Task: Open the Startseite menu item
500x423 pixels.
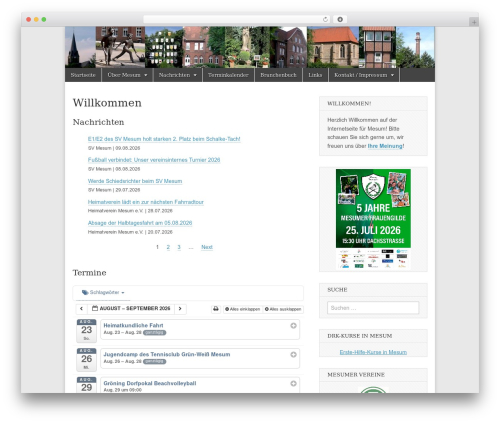Action: coord(83,75)
